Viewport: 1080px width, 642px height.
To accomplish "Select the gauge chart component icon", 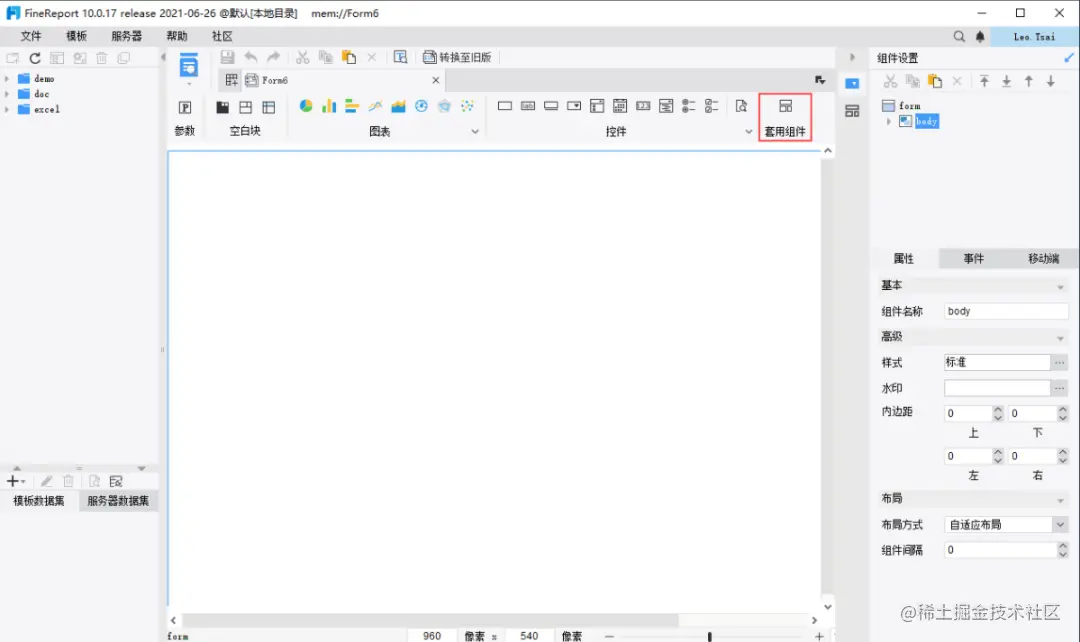I will point(422,105).
